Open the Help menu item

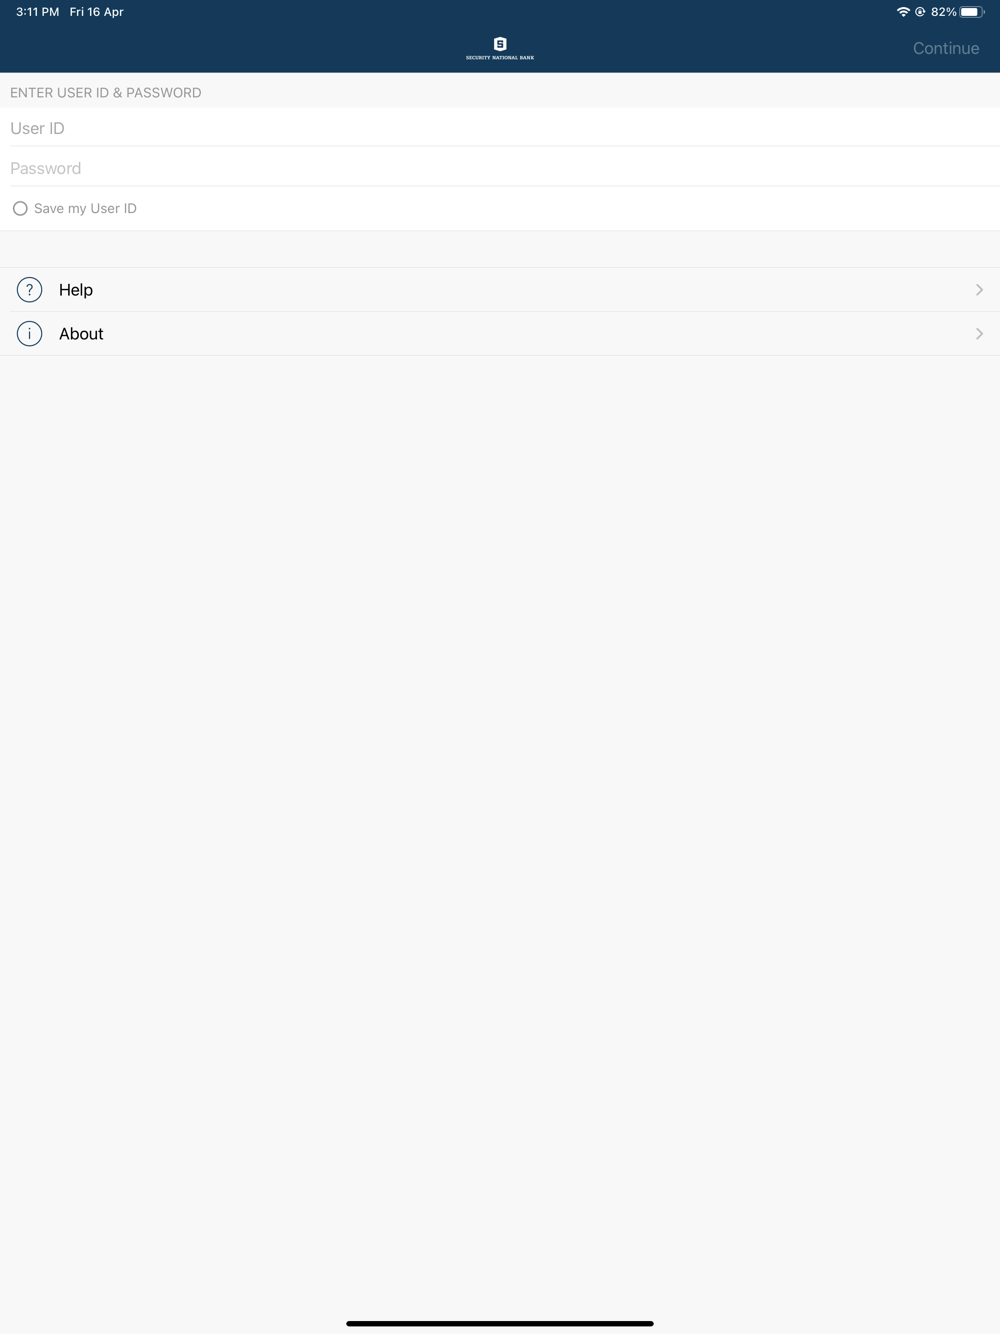500,290
